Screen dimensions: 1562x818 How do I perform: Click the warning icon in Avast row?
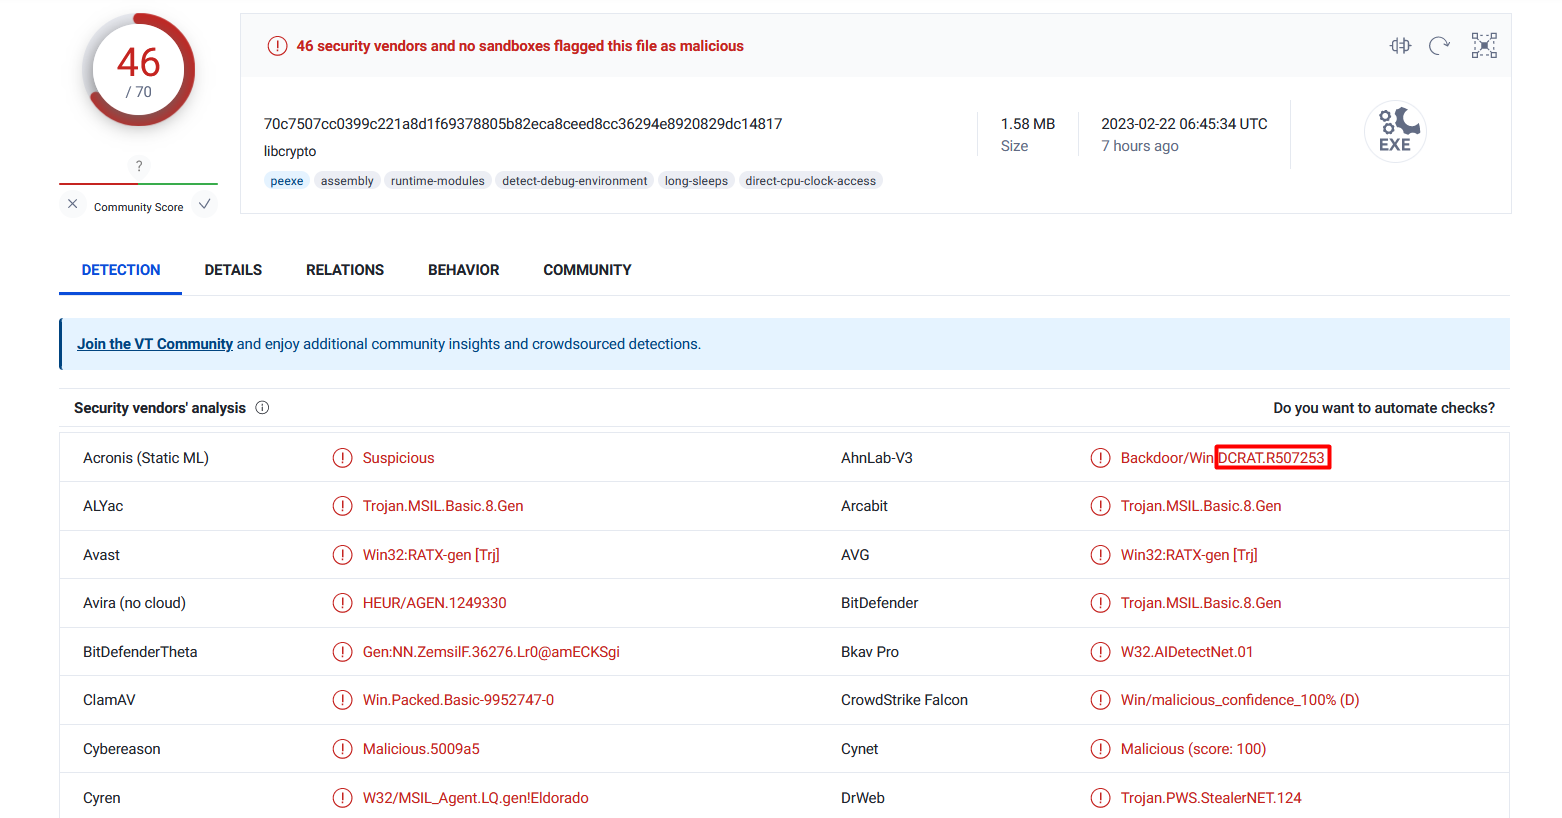tap(342, 555)
